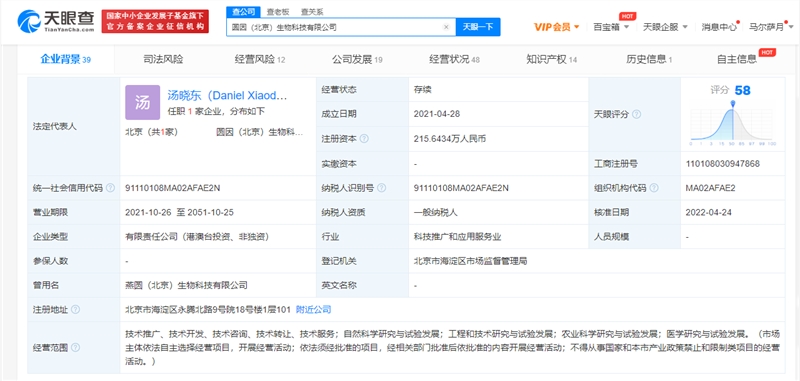Click help icon next to 统一社会信用代码
The image size is (800, 381).
pyautogui.click(x=110, y=188)
